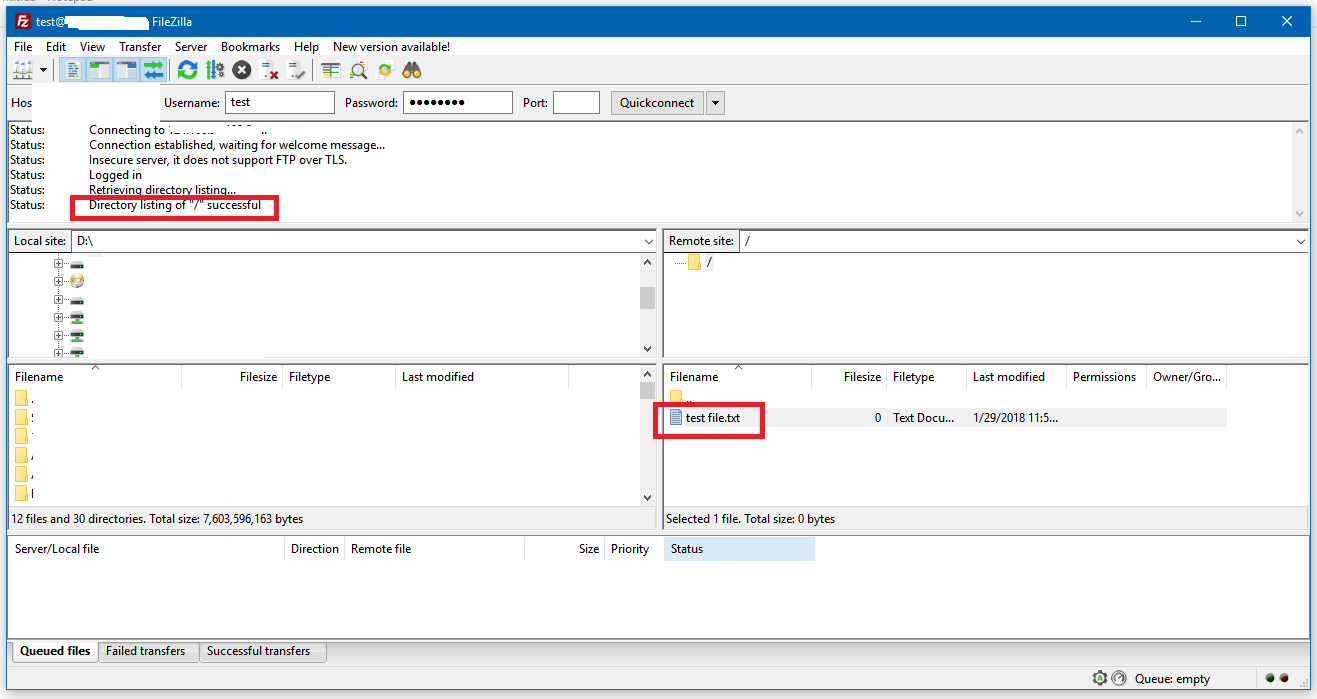Click the New version available! menu item
1317x699 pixels.
[391, 47]
